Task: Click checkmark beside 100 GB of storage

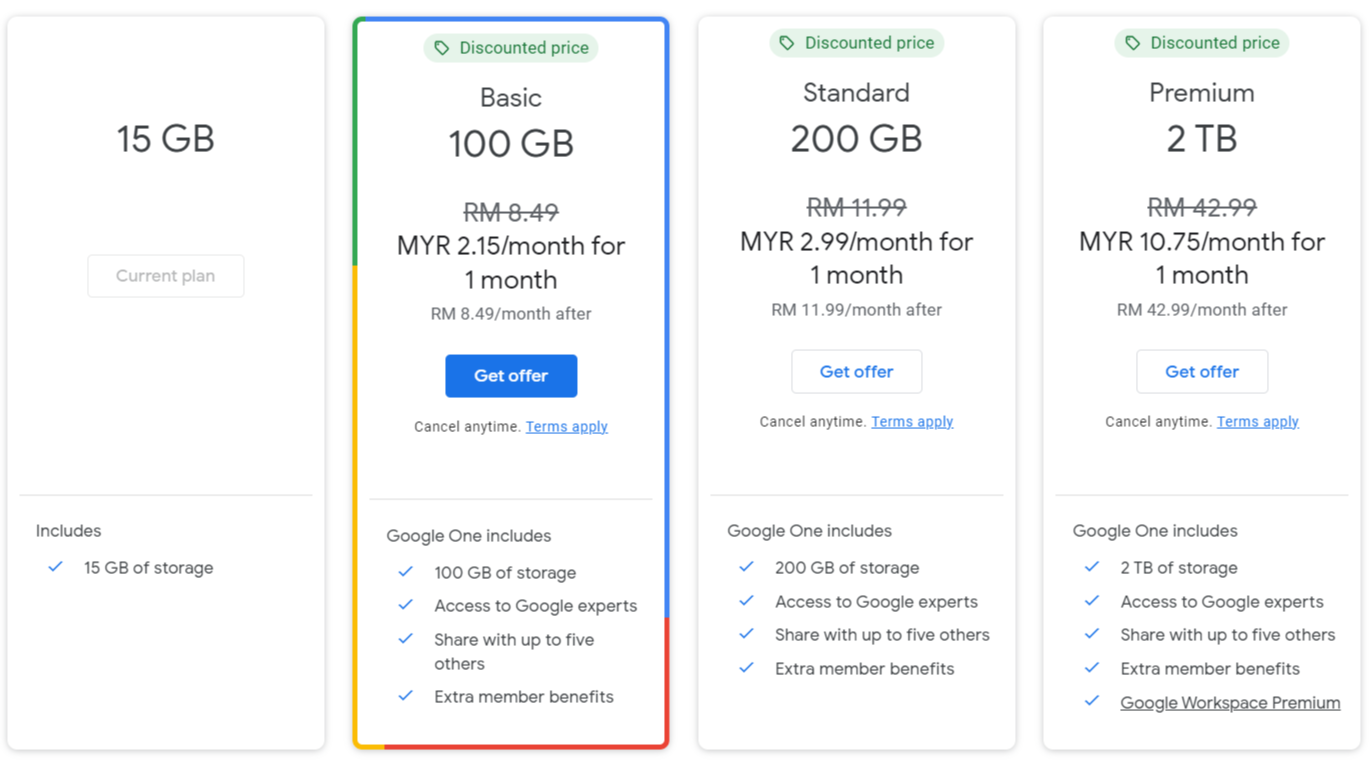Action: [406, 572]
